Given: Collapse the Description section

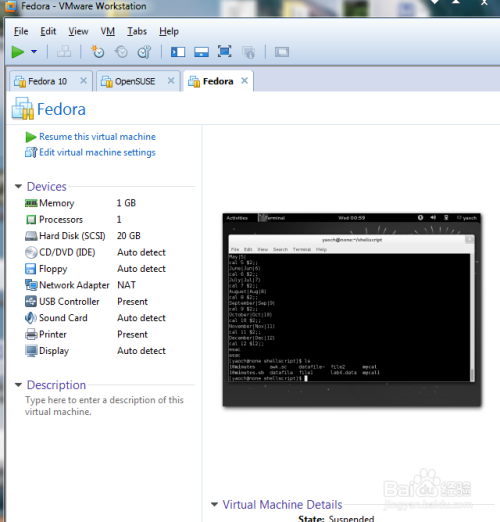Looking at the screenshot, I should (18, 385).
